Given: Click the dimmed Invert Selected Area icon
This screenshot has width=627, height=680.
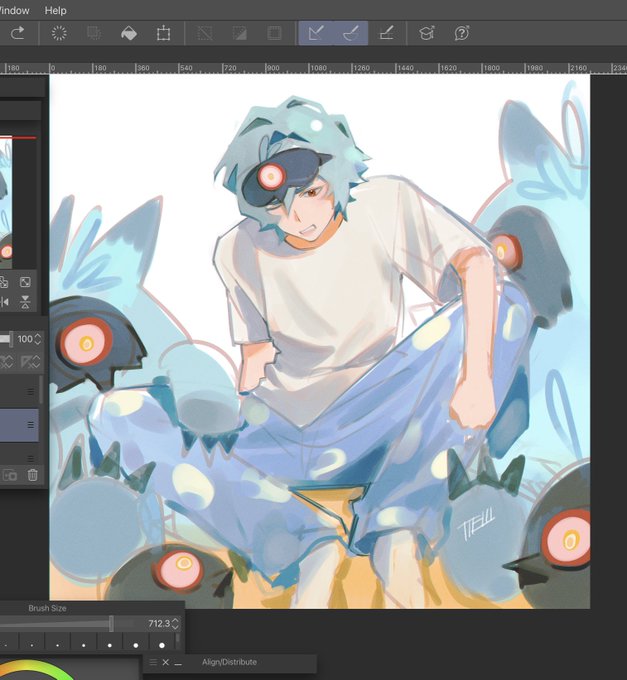Looking at the screenshot, I should (x=239, y=33).
